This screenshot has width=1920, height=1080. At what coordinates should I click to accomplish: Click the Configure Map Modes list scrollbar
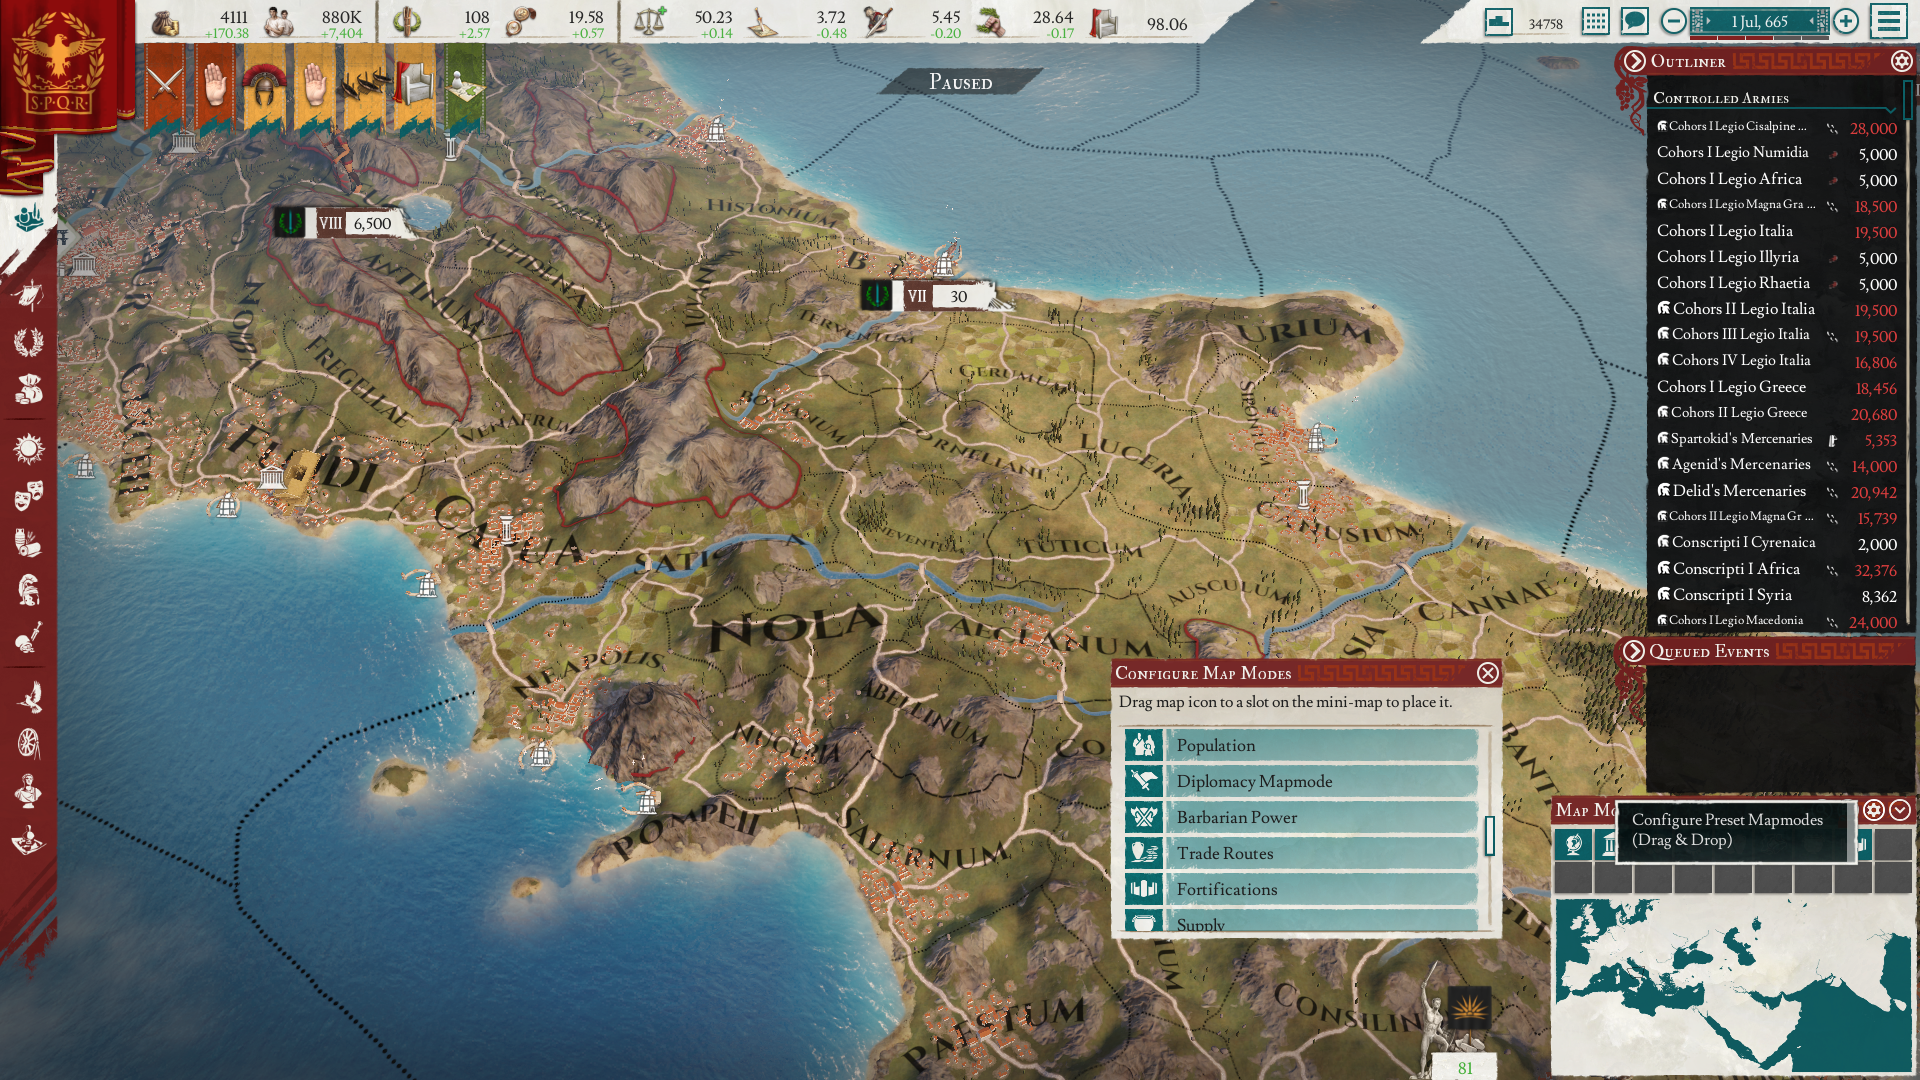pyautogui.click(x=1489, y=836)
